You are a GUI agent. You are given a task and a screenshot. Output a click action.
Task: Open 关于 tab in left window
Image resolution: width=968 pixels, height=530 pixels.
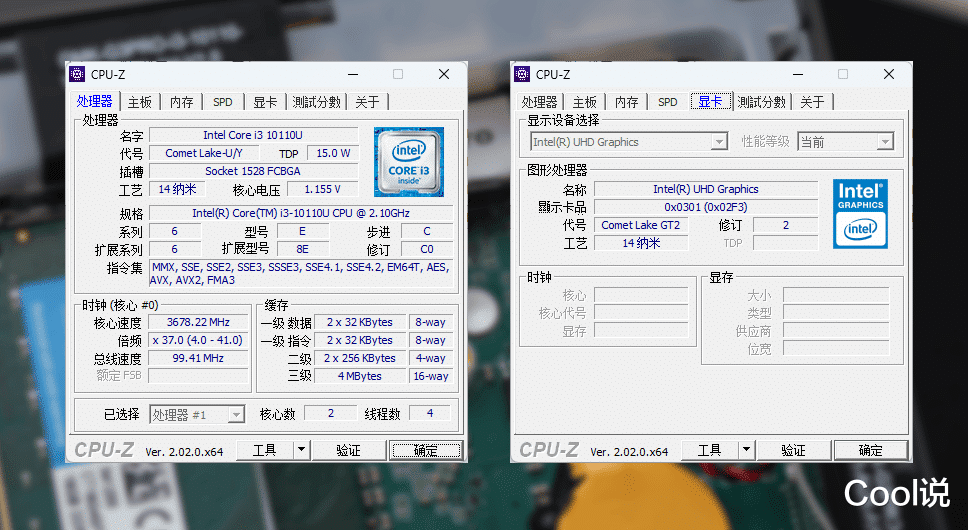(x=367, y=102)
